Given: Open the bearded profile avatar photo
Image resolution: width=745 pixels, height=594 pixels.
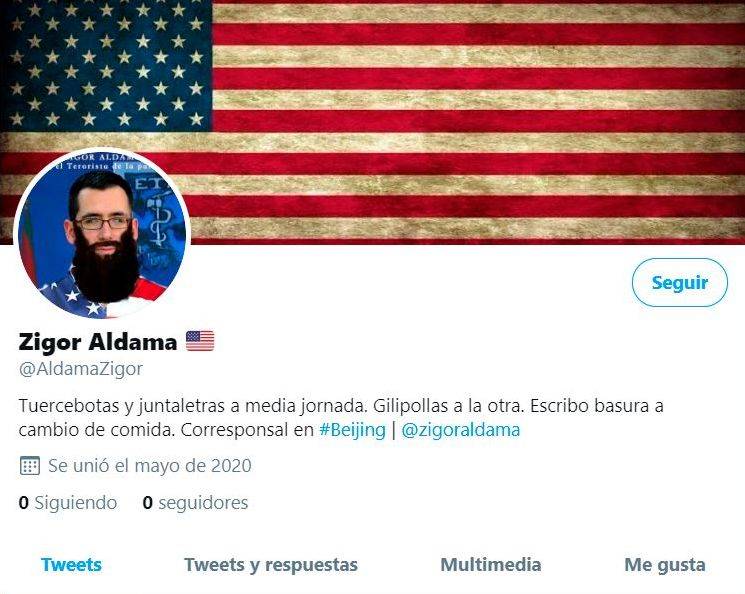Looking at the screenshot, I should pyautogui.click(x=102, y=234).
